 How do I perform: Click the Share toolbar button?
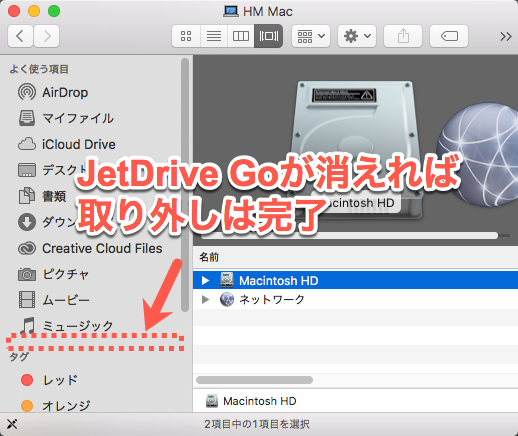[x=403, y=36]
